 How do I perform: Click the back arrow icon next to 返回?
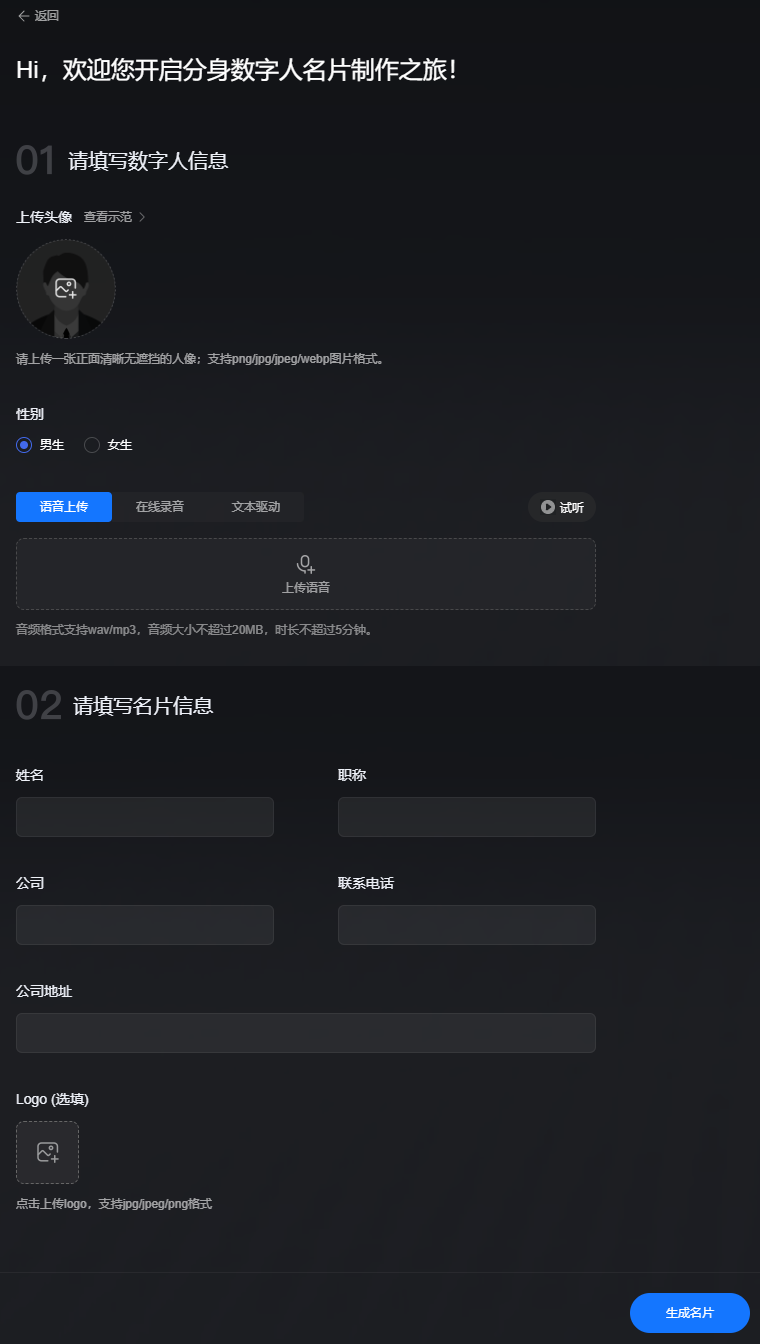click(24, 16)
